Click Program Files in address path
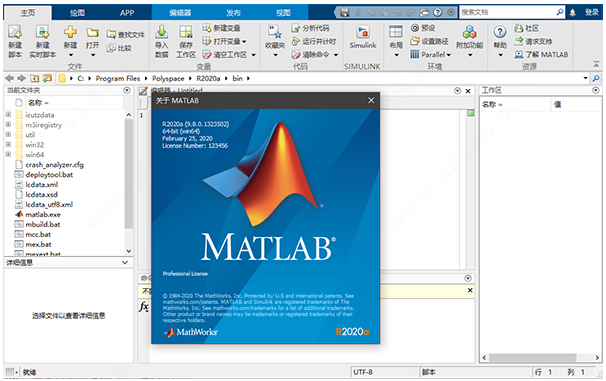 coord(118,78)
